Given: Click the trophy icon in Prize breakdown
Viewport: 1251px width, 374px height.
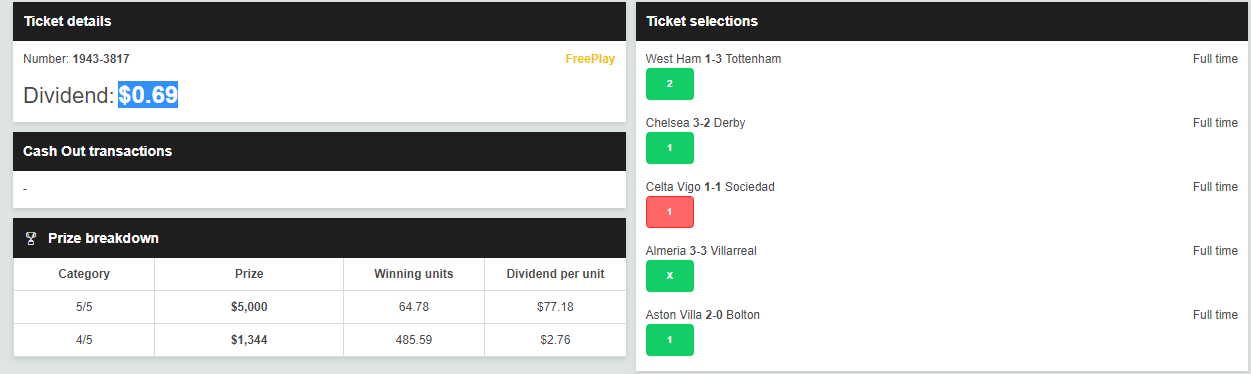Looking at the screenshot, I should pyautogui.click(x=31, y=238).
